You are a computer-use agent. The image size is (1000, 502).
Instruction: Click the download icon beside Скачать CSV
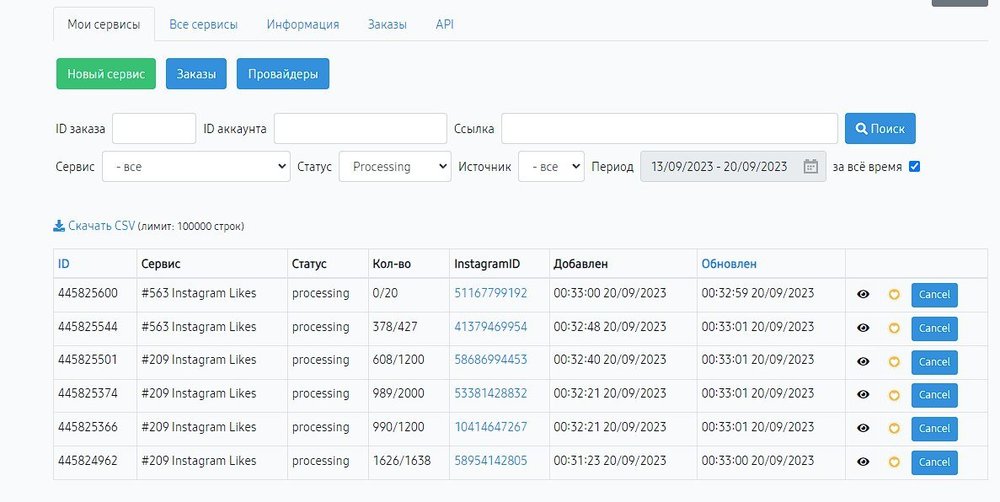pyautogui.click(x=59, y=226)
